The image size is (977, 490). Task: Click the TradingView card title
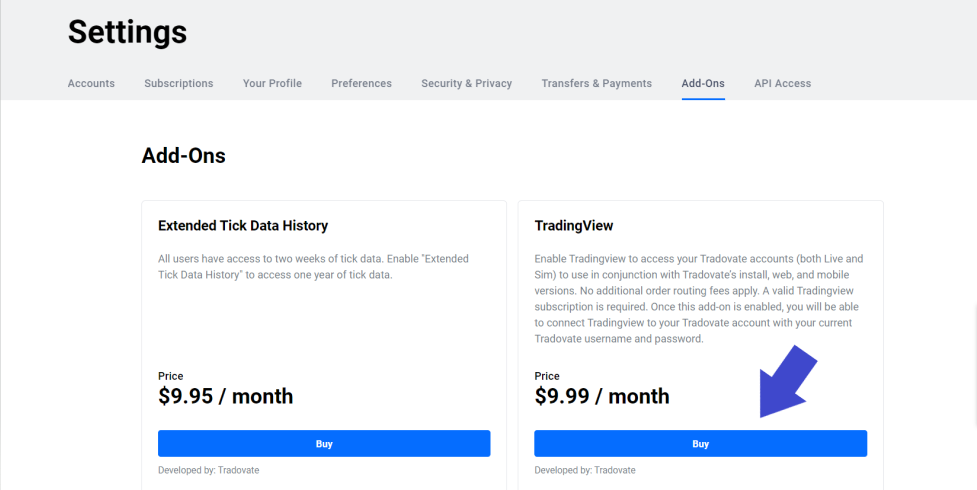coord(574,226)
